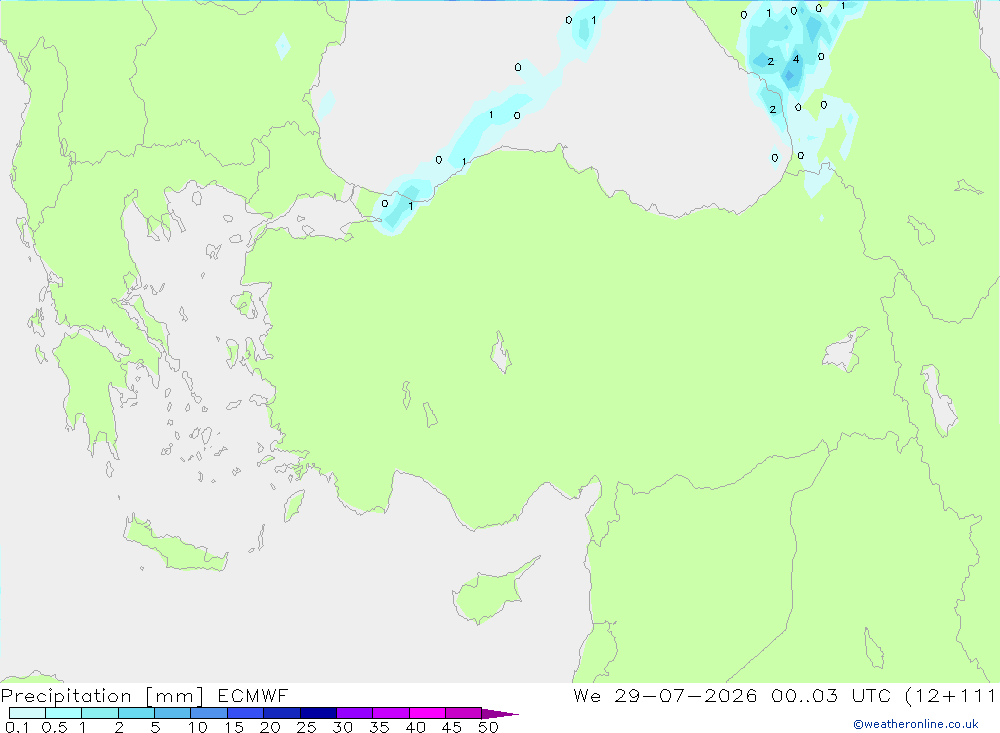Click the '00..03 UTC' time text
This screenshot has width=1000, height=733.
coord(831,695)
